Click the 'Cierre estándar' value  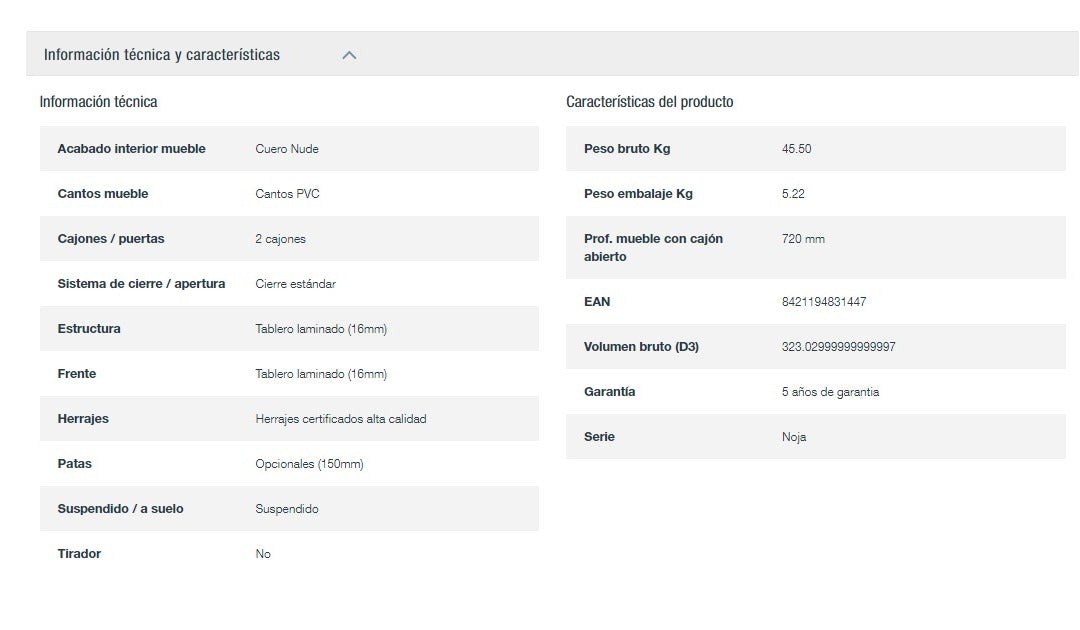click(x=295, y=284)
